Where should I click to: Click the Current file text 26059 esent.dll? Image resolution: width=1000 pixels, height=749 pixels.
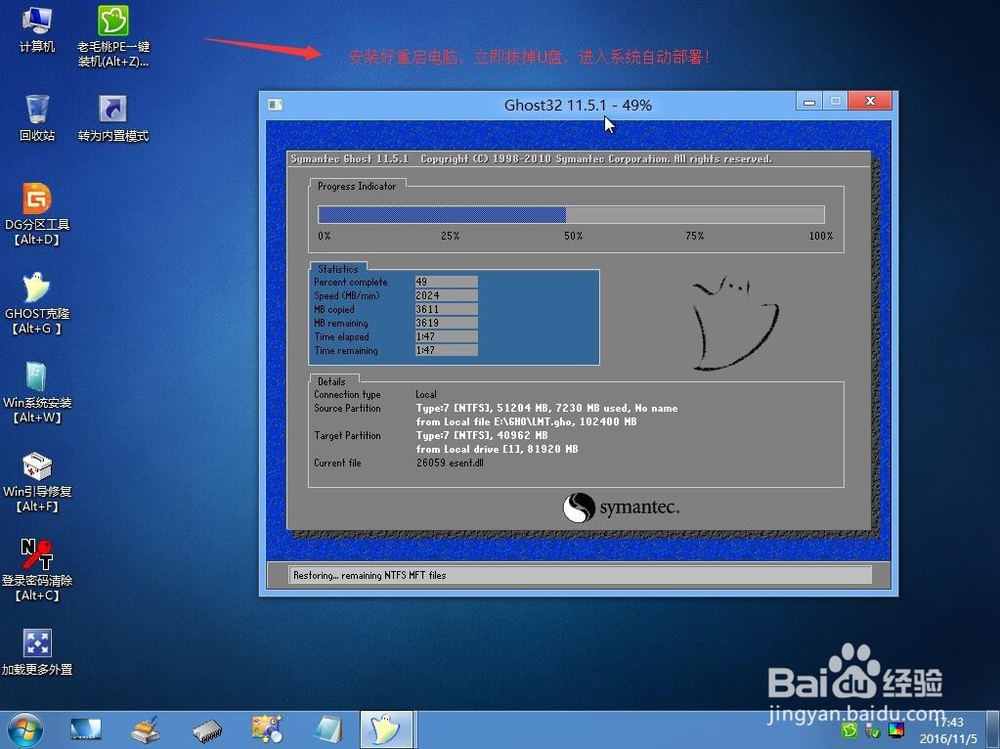pyautogui.click(x=450, y=463)
